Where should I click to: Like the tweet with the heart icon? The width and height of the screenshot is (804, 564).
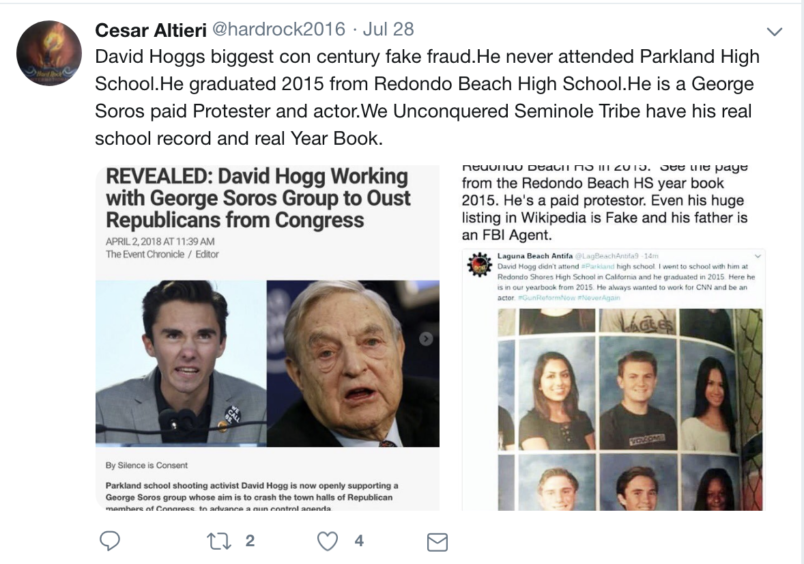point(328,541)
